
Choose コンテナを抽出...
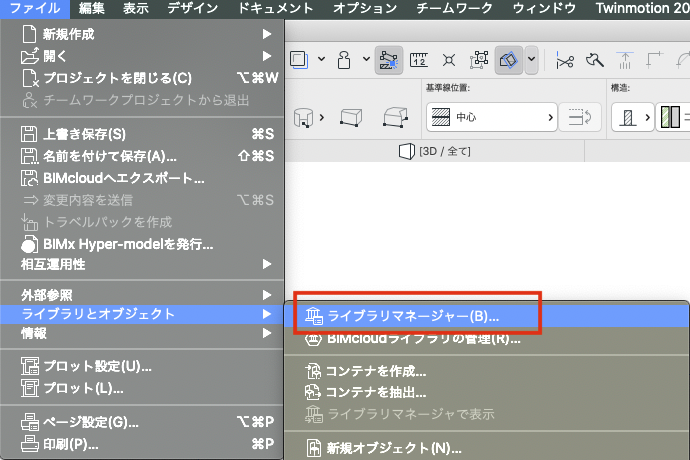coord(487,392)
